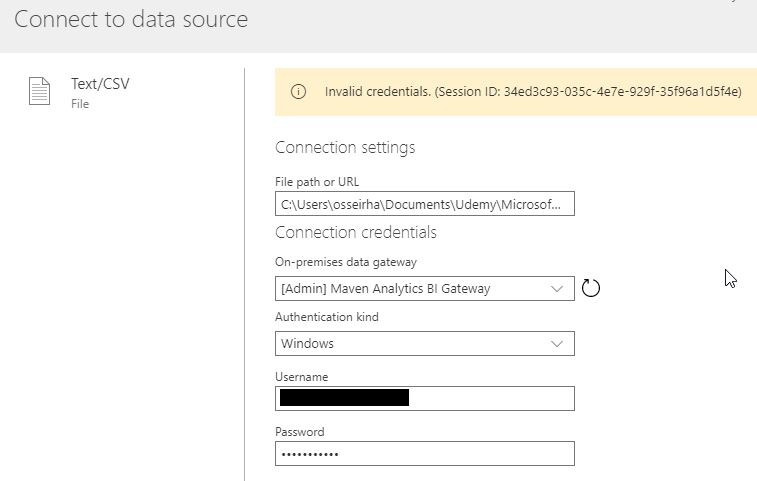Click the Connection settings heading
Image resolution: width=757 pixels, height=481 pixels.
345,147
